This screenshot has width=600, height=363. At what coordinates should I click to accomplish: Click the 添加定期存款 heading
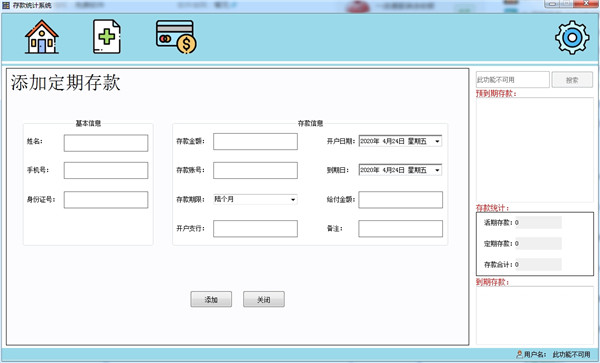pyautogui.click(x=65, y=83)
